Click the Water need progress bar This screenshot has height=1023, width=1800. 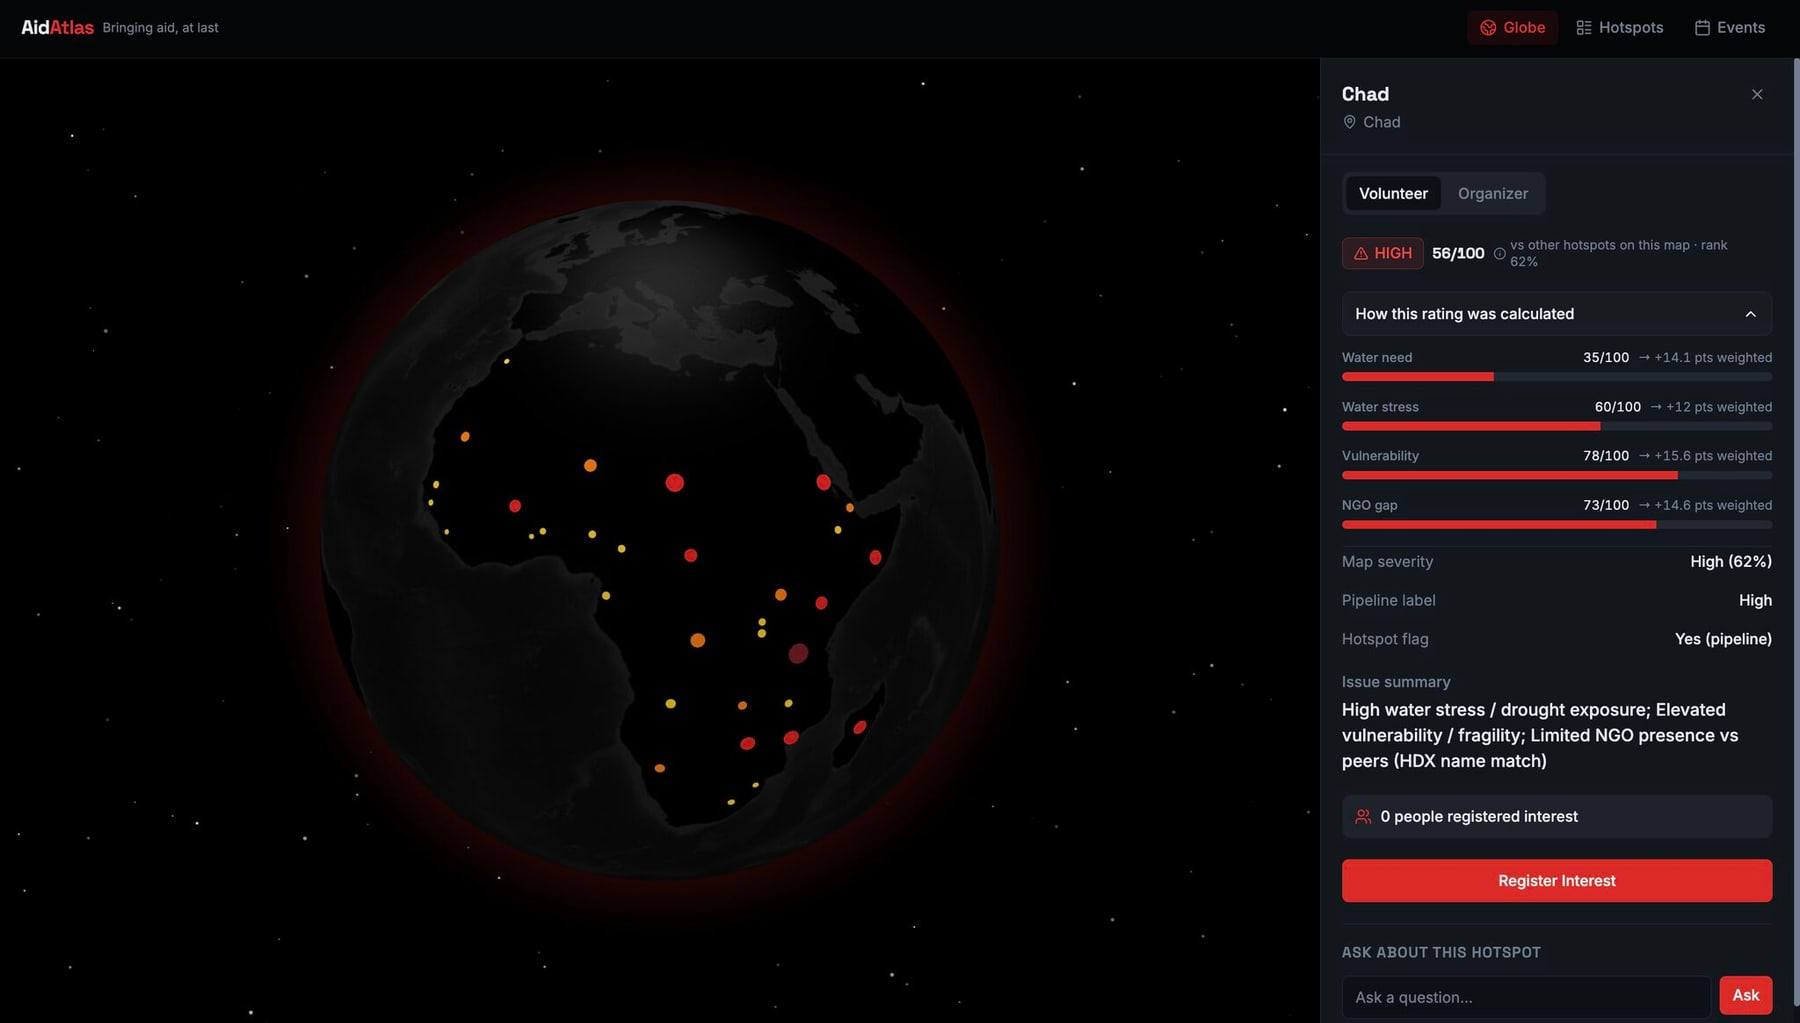pyautogui.click(x=1556, y=377)
